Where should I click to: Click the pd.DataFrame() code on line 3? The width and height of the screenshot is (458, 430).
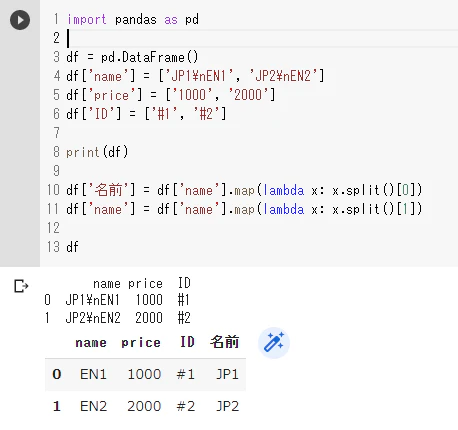tap(150, 57)
